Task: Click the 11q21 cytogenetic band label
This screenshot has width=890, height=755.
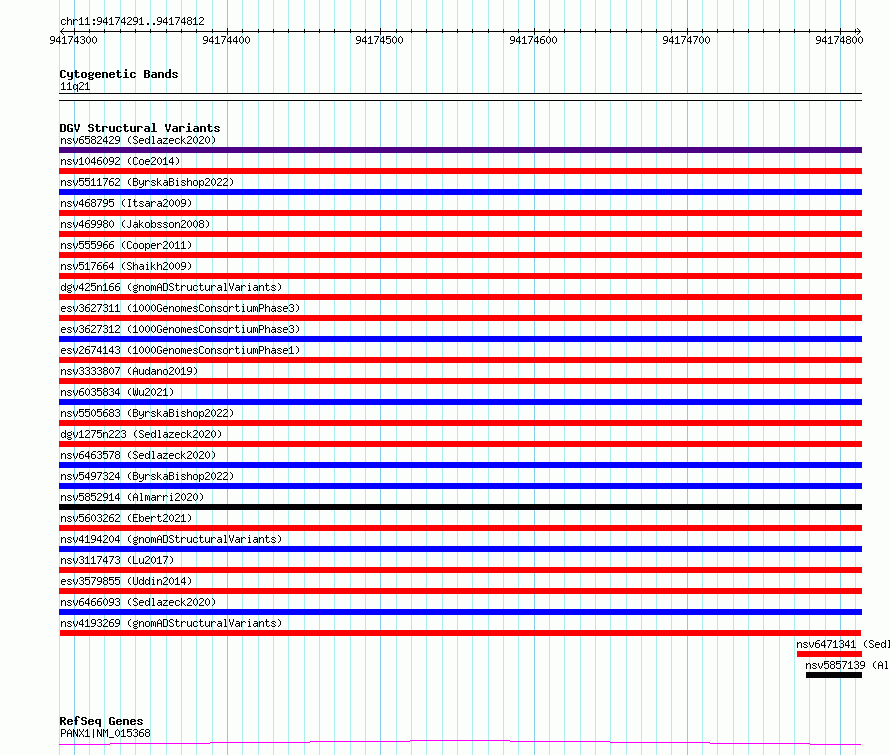Action: [x=75, y=86]
